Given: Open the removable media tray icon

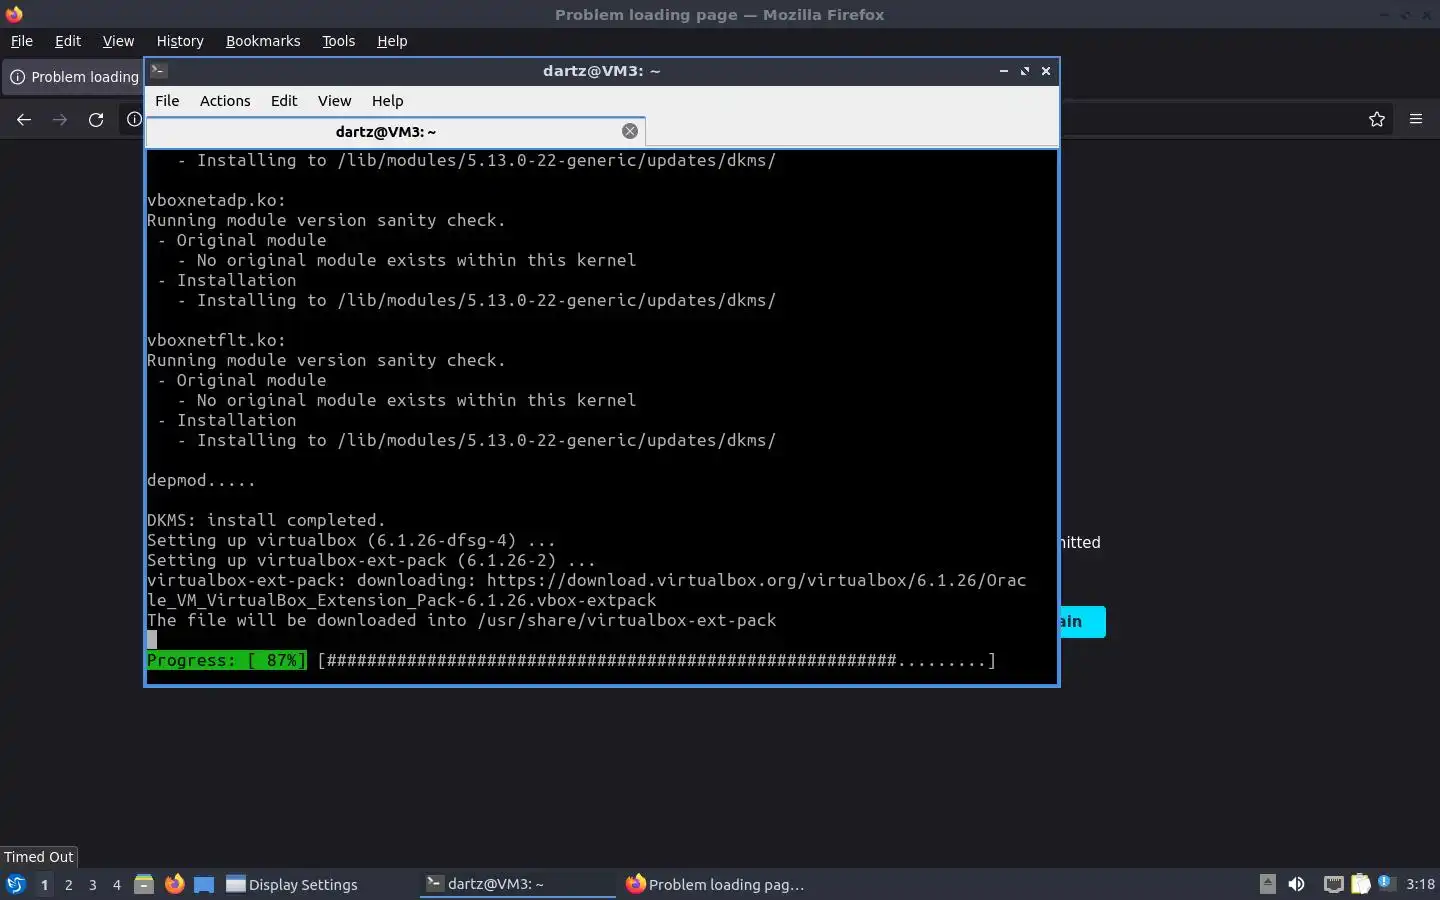Looking at the screenshot, I should (x=1267, y=884).
